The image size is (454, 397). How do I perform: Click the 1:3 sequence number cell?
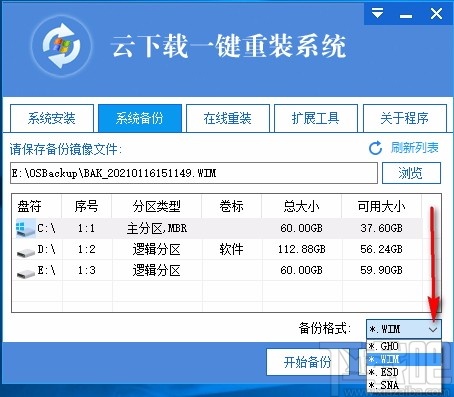click(x=86, y=270)
